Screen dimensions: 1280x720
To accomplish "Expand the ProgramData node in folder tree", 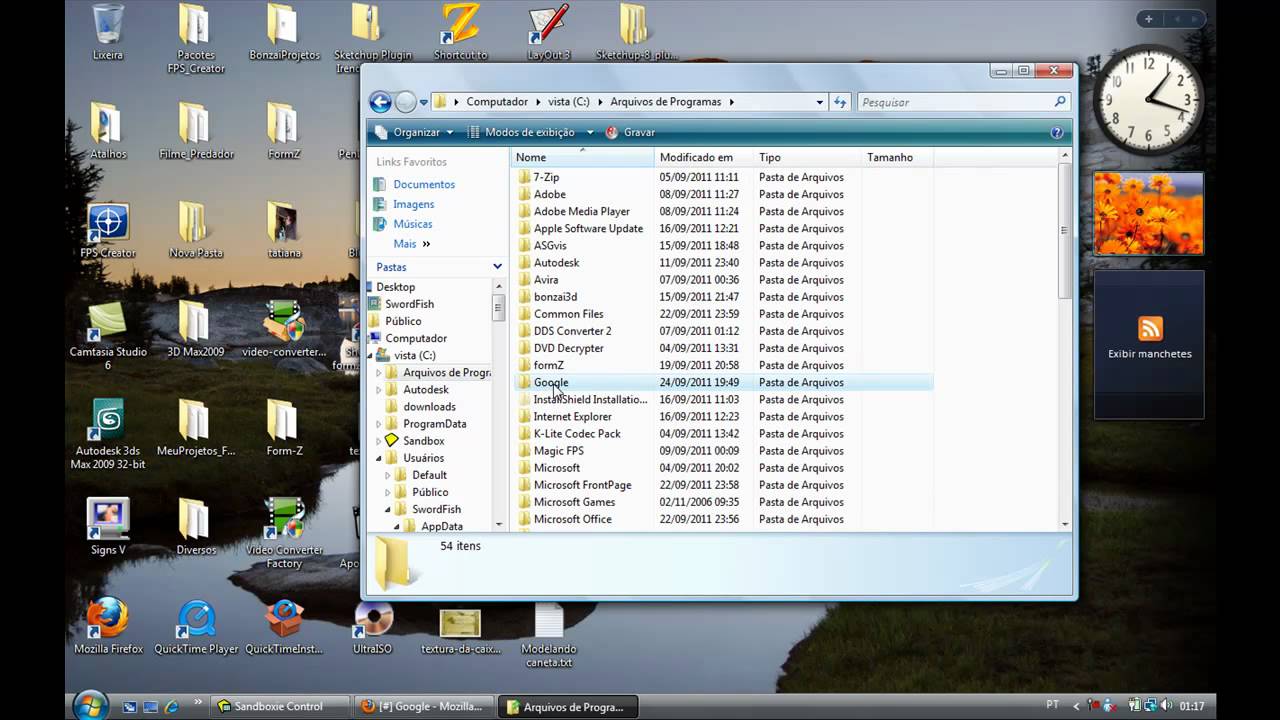I will coord(380,424).
